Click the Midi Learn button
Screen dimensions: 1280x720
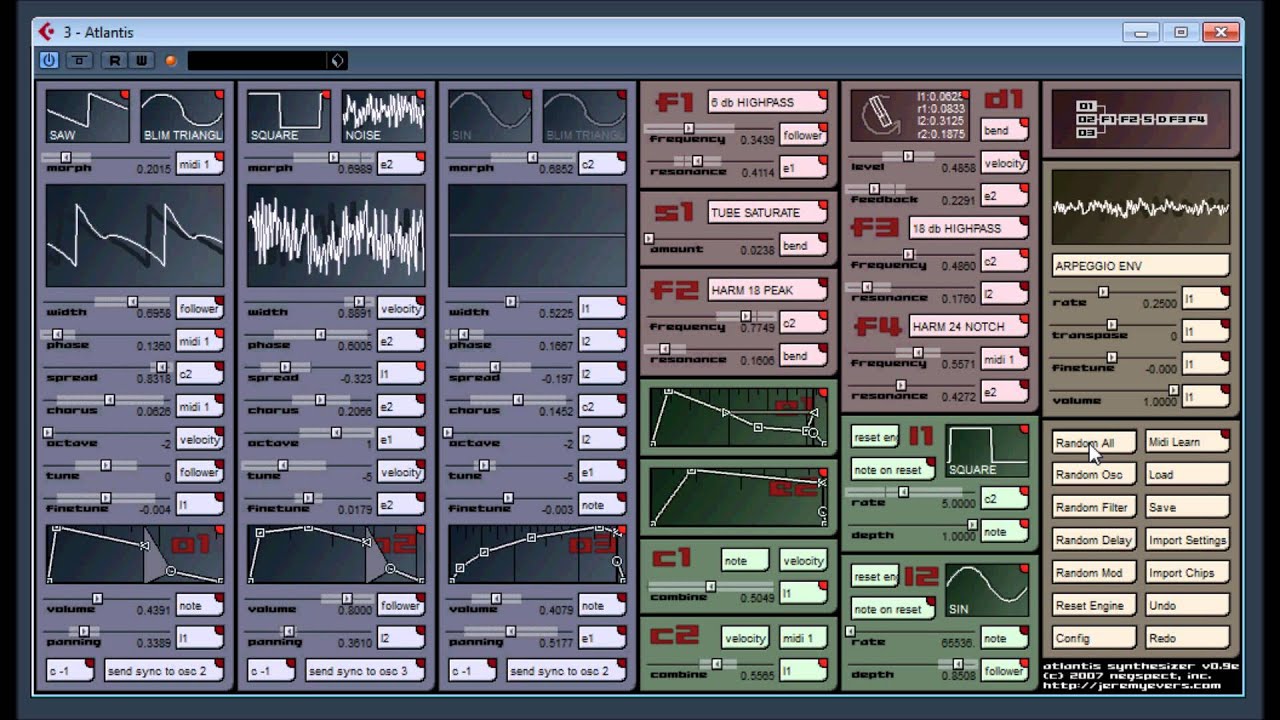pos(1188,442)
